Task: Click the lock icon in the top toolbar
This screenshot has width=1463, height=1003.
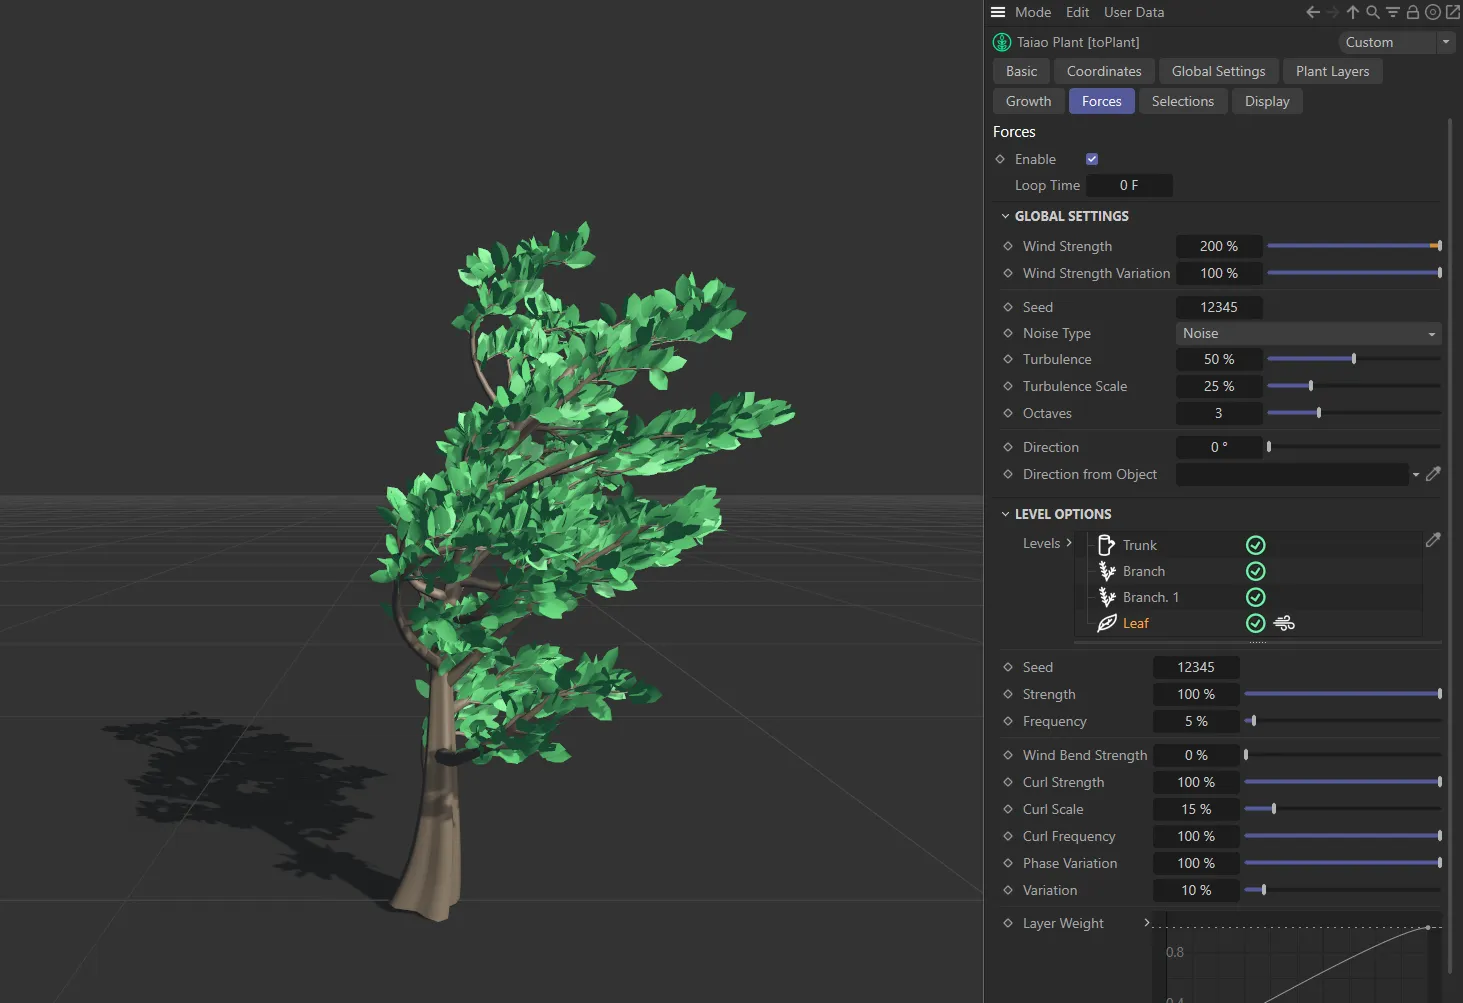Action: [1412, 12]
